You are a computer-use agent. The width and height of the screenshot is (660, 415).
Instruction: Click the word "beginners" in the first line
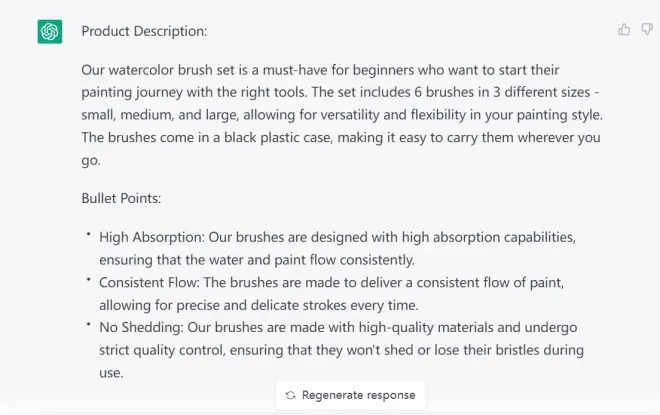click(383, 70)
